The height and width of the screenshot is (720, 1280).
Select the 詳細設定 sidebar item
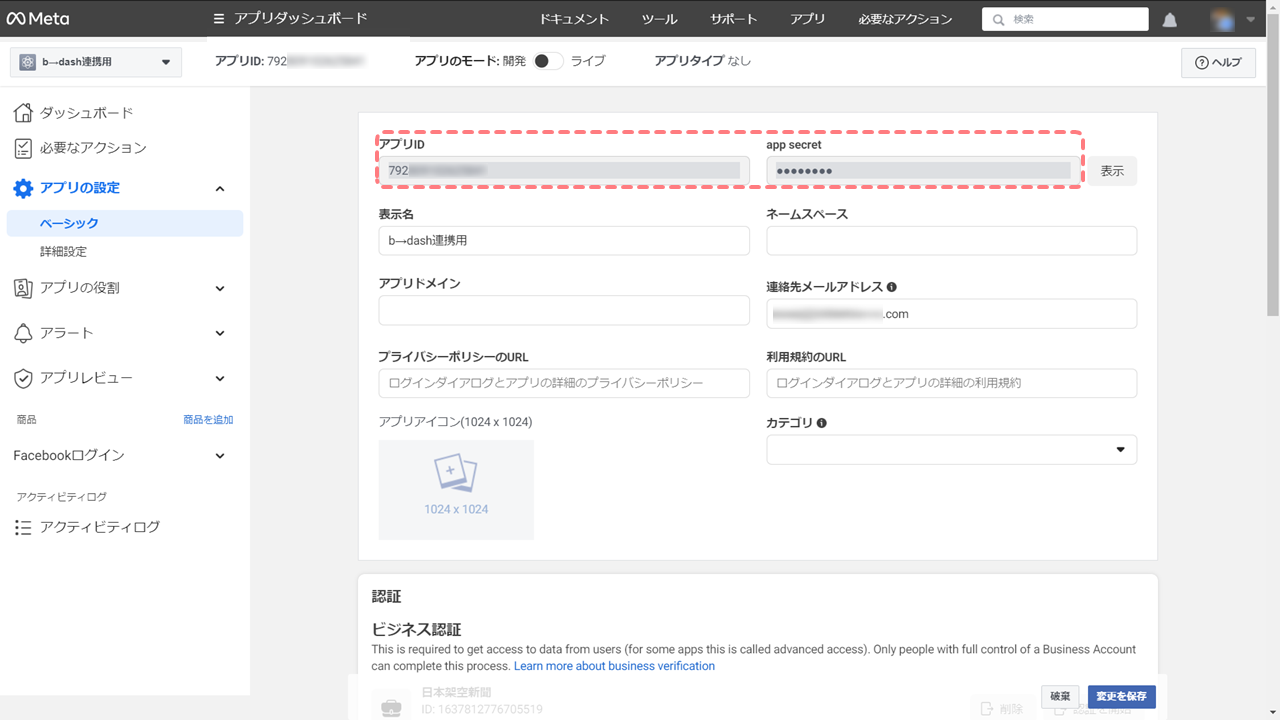[63, 252]
